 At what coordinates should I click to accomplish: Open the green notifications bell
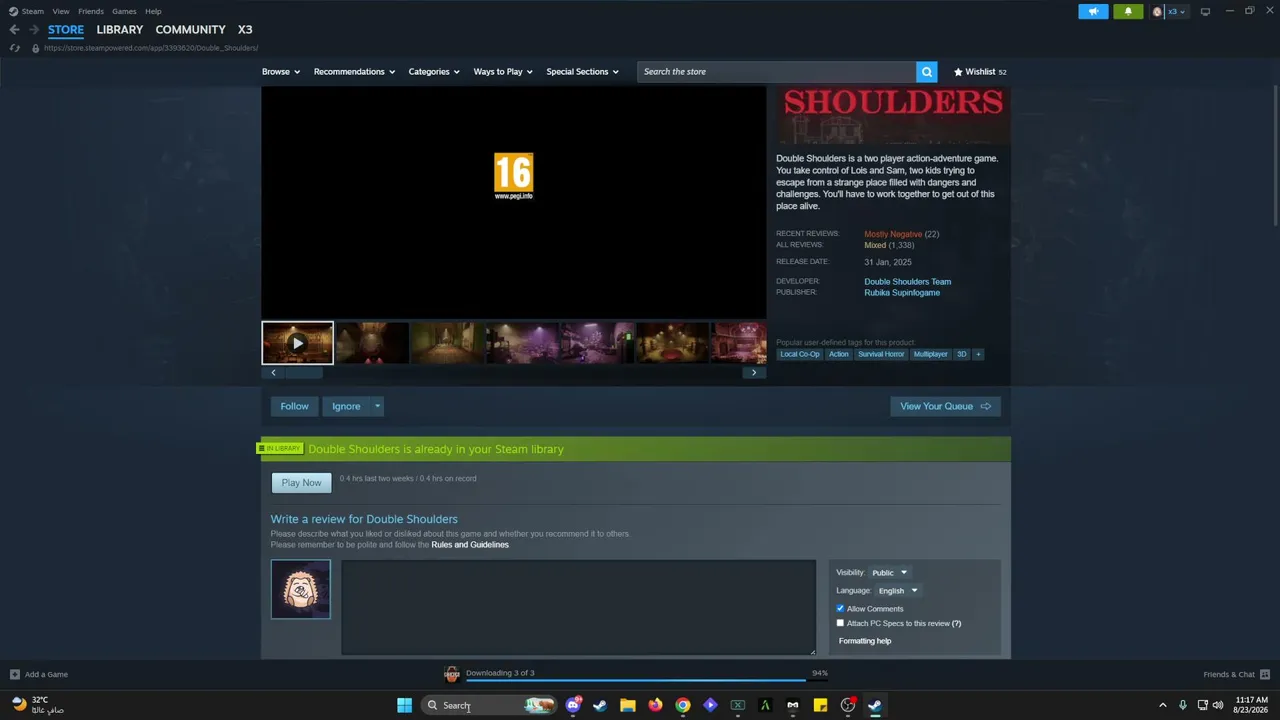pos(1128,12)
